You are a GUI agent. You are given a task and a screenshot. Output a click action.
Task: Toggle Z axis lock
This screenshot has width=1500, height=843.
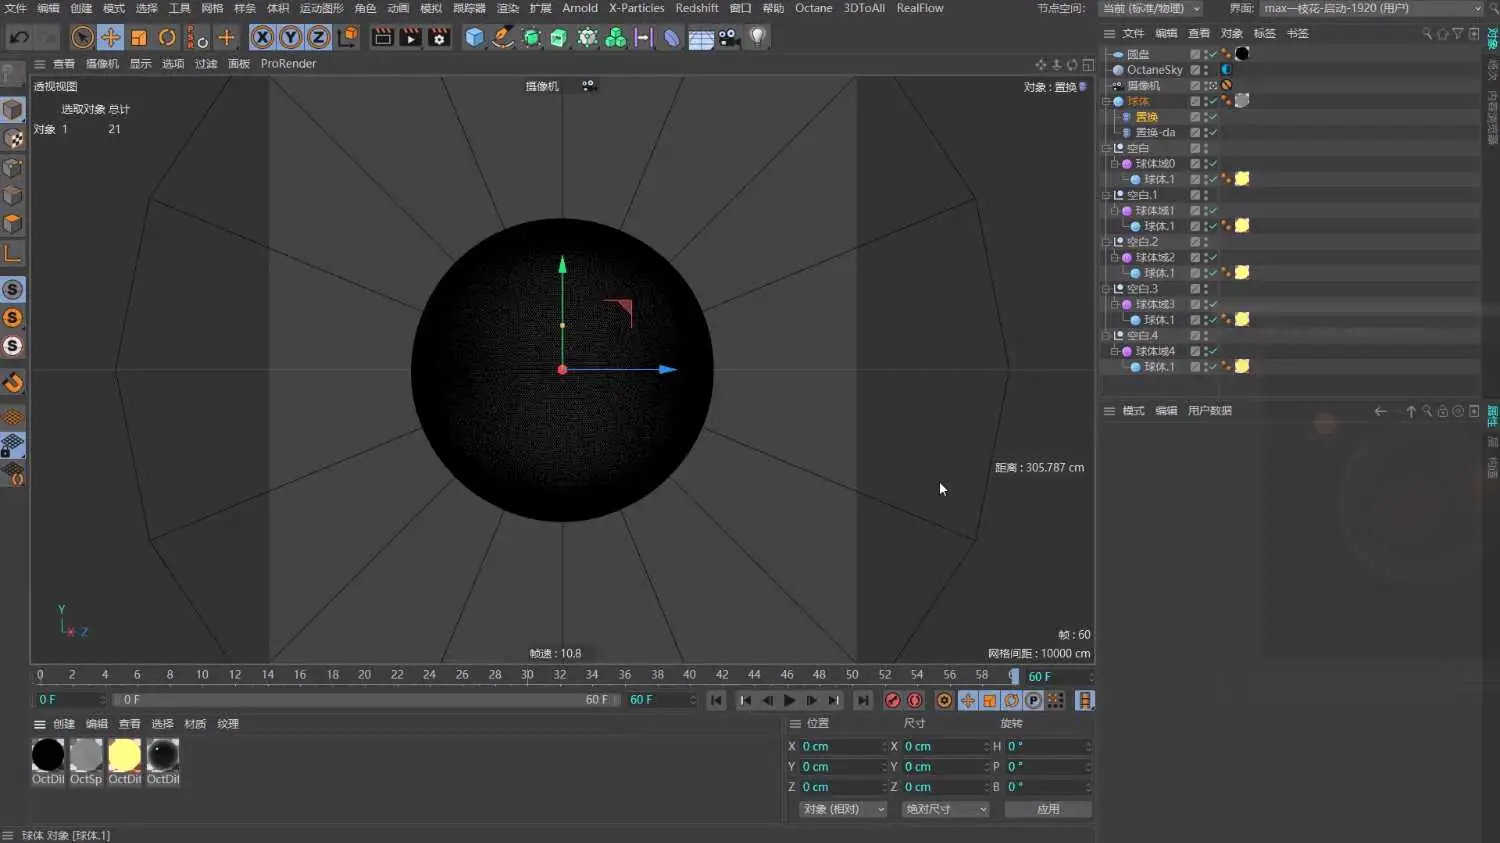pyautogui.click(x=318, y=38)
